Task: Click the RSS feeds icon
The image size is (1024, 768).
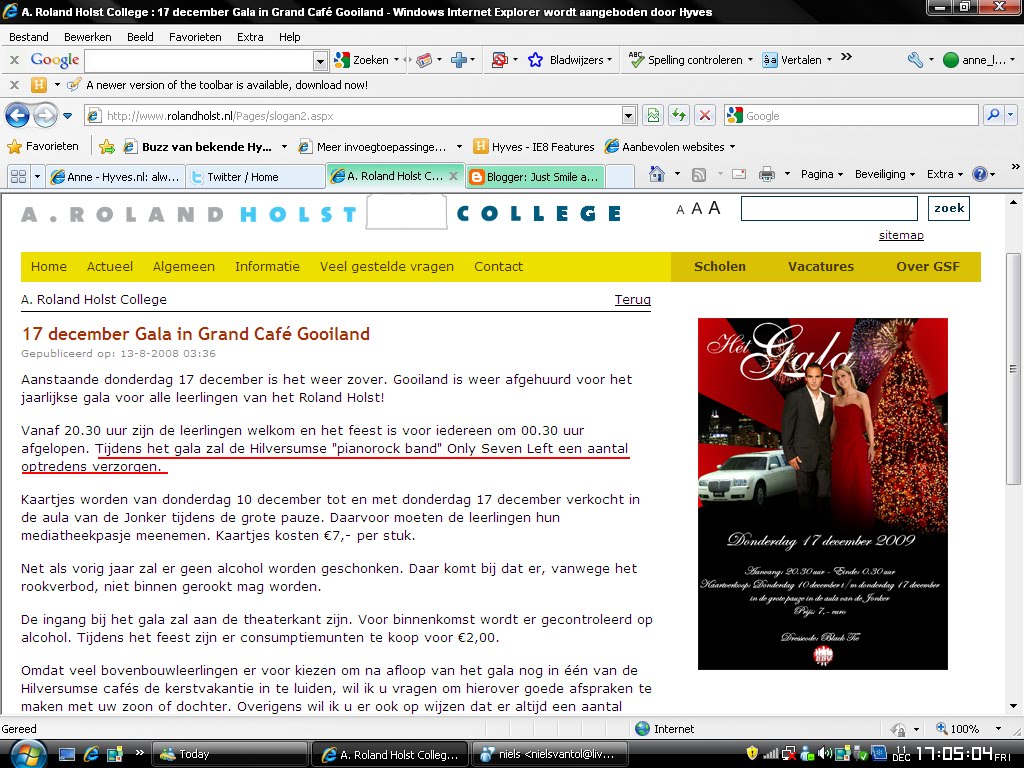Action: click(699, 174)
